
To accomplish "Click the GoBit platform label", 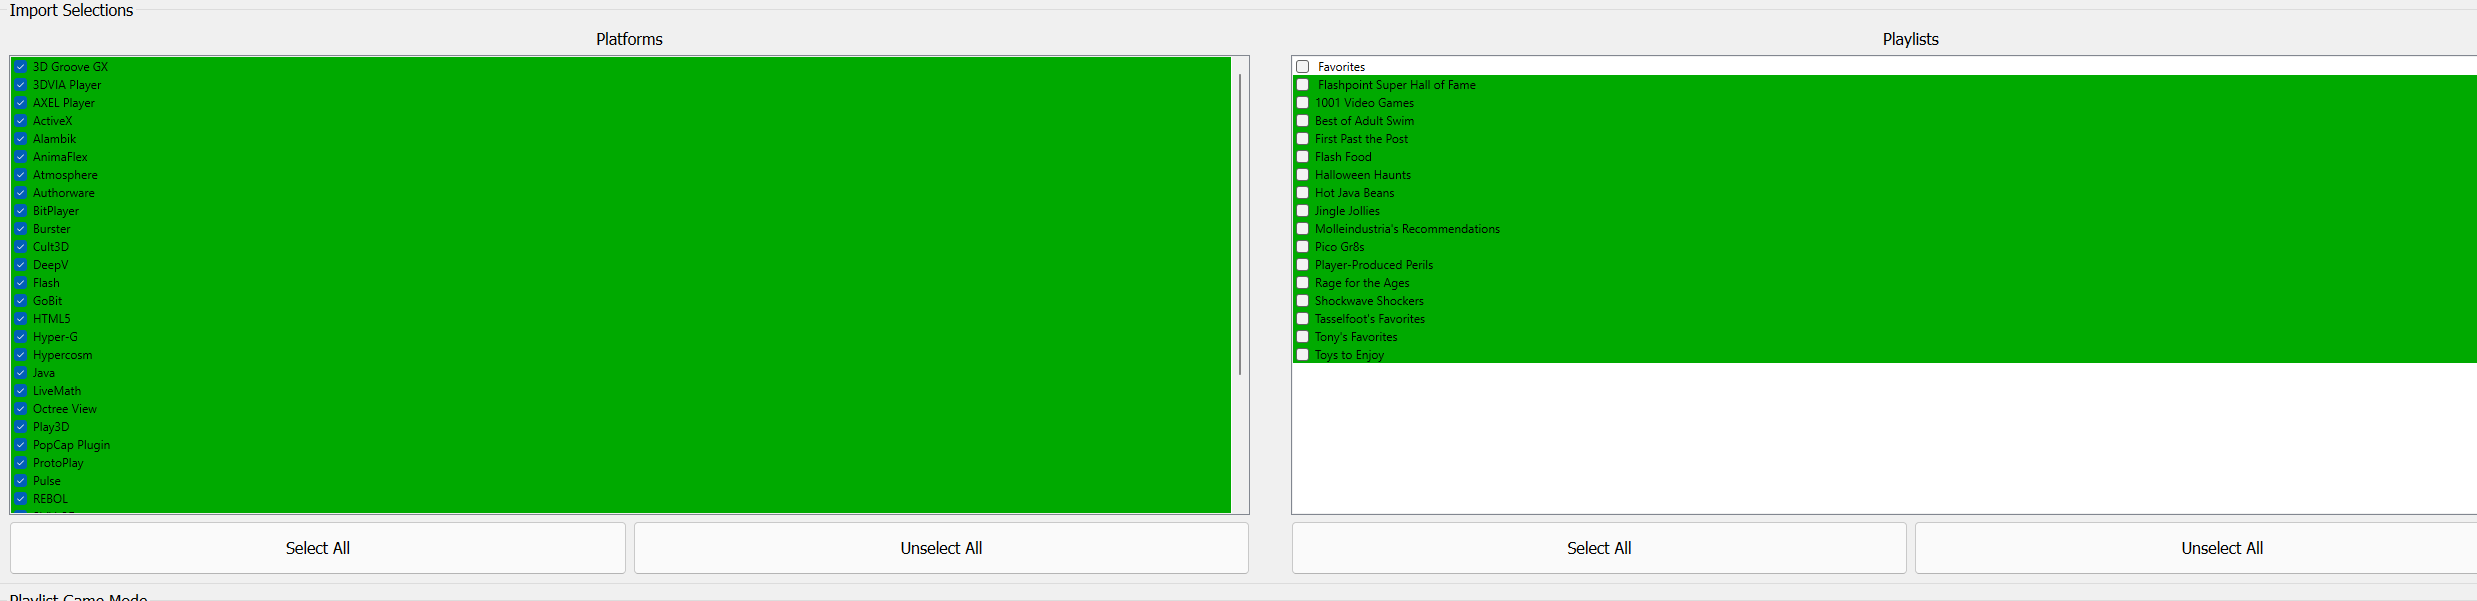I will [x=48, y=301].
